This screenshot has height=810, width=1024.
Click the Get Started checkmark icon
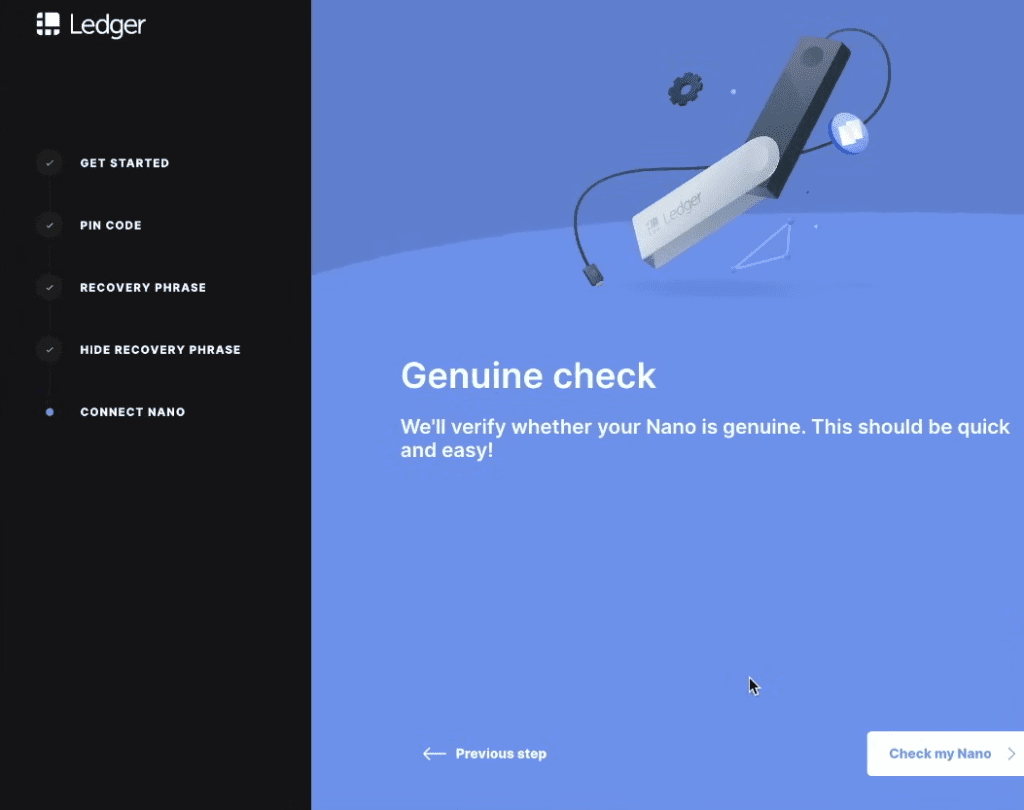click(x=49, y=163)
